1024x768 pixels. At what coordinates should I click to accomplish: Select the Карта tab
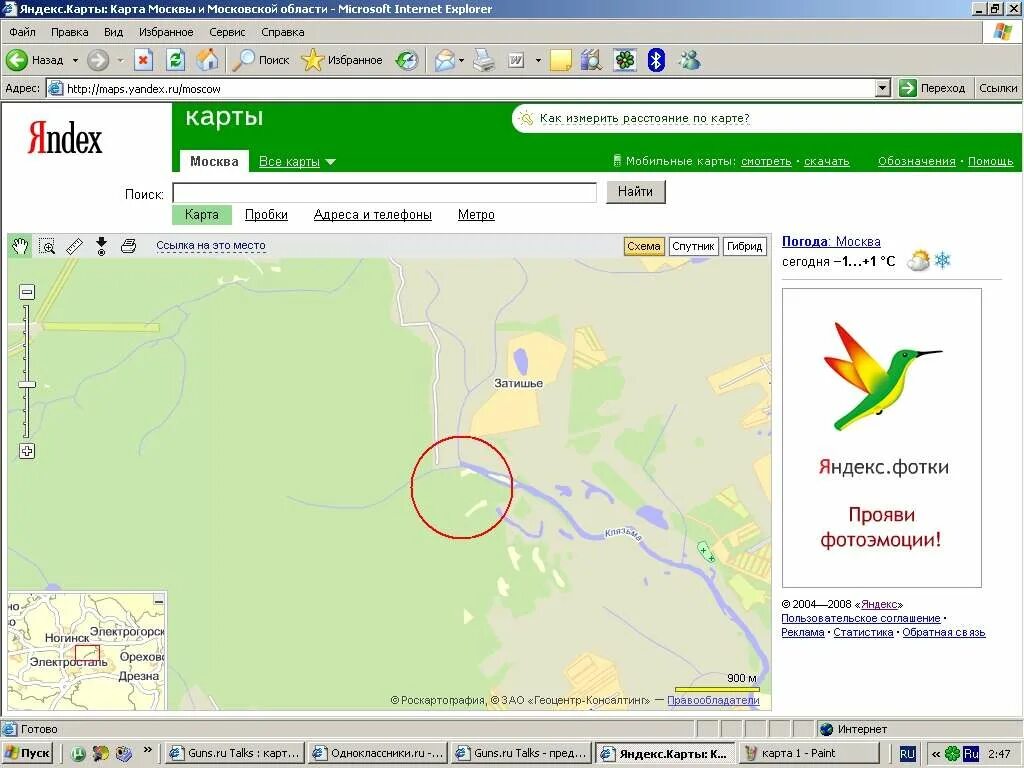pos(201,214)
